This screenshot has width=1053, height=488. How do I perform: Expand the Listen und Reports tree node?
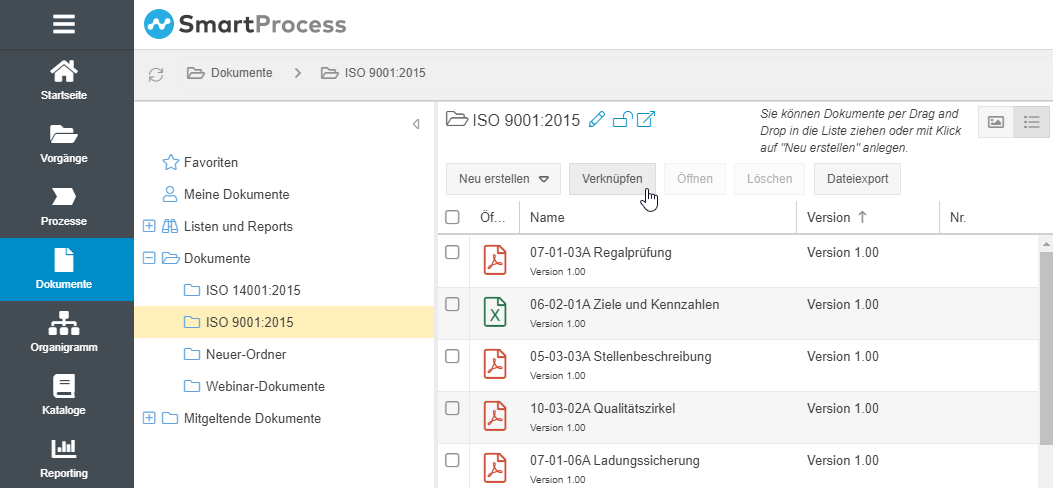pos(150,226)
